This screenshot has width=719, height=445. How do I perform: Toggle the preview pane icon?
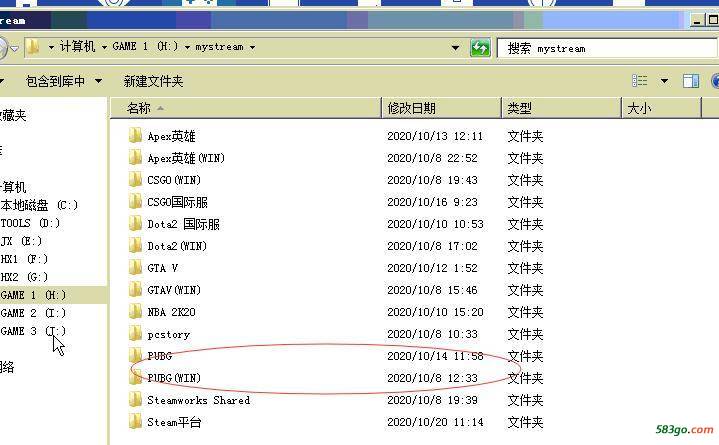pyautogui.click(x=691, y=81)
